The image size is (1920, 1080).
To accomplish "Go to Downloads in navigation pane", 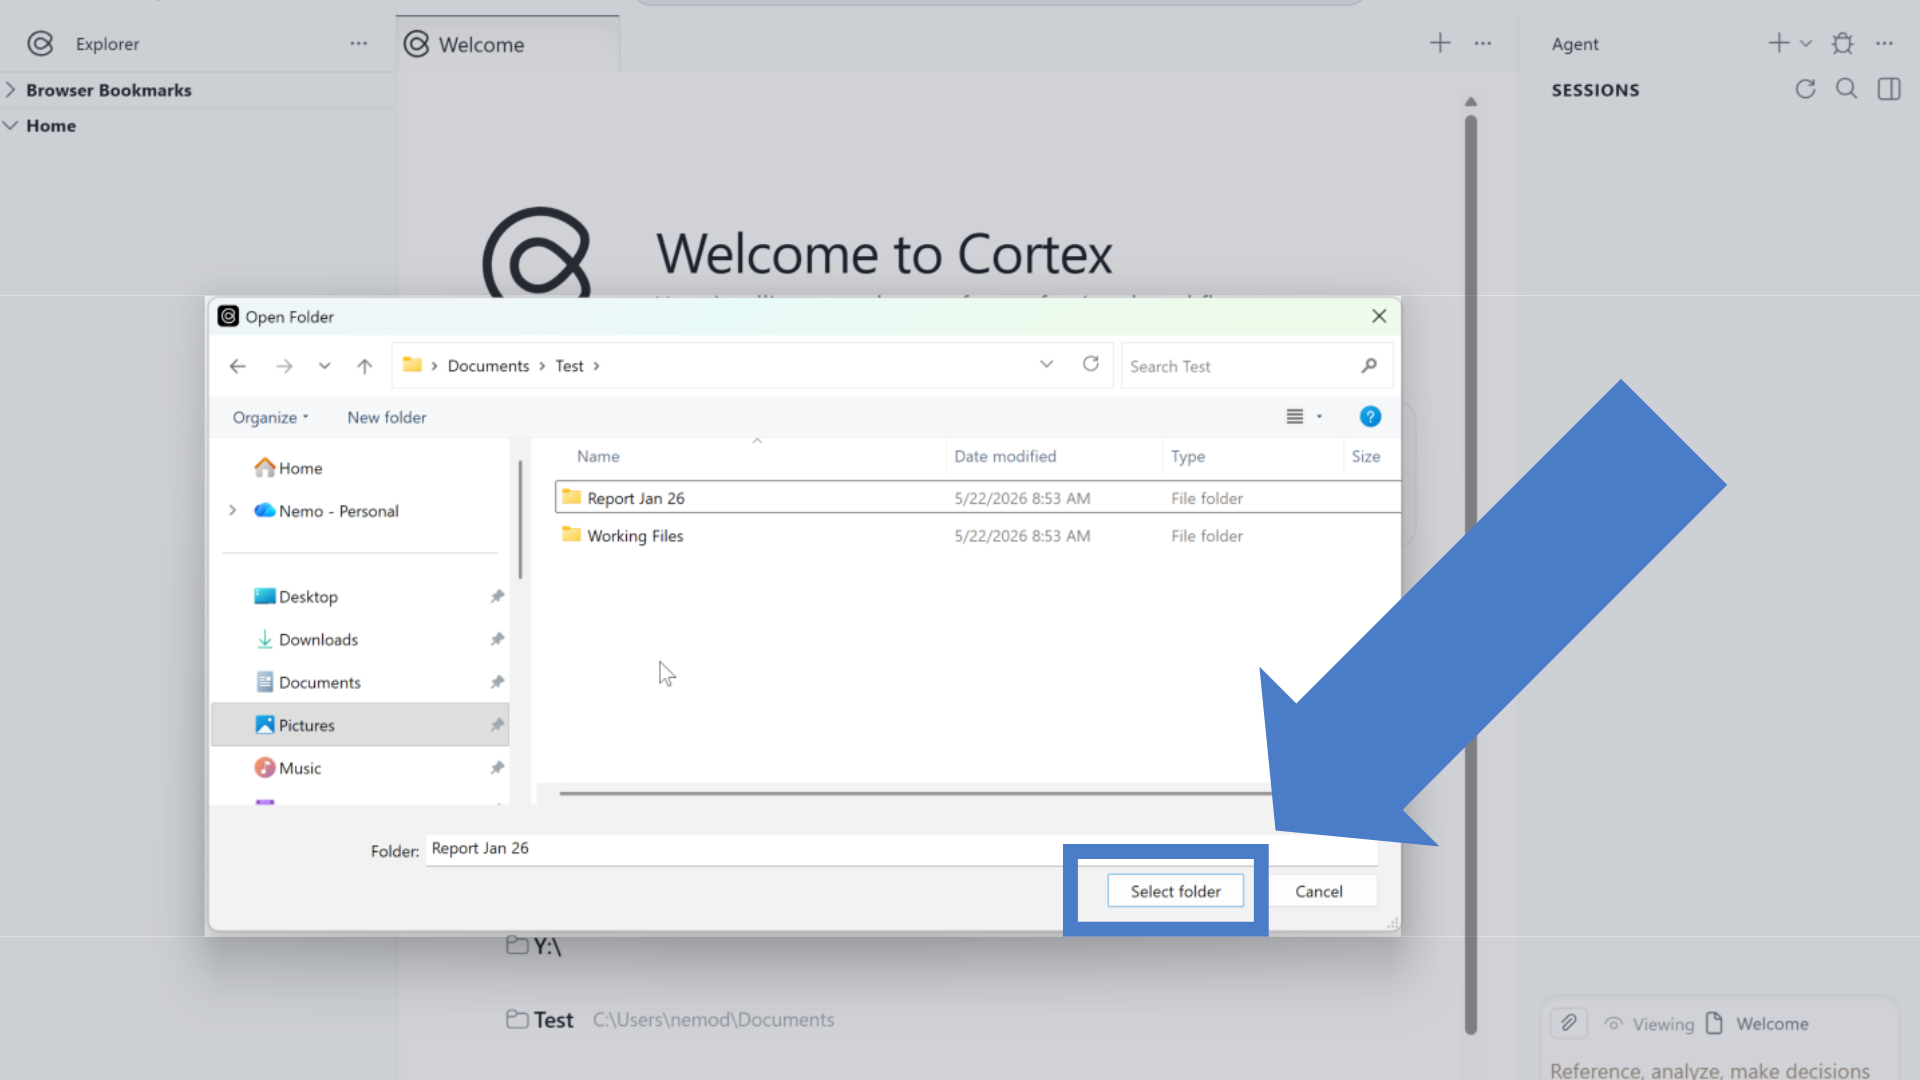I will [x=307, y=639].
